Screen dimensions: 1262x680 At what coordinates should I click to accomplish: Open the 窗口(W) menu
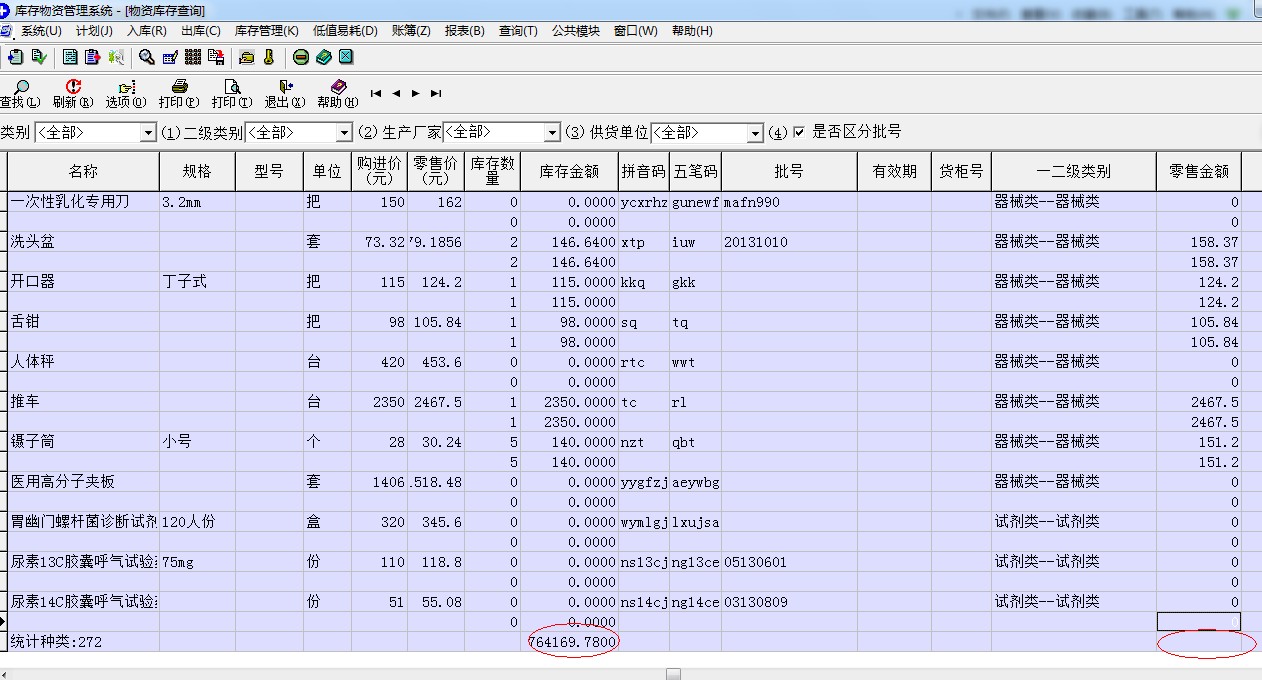pyautogui.click(x=636, y=31)
